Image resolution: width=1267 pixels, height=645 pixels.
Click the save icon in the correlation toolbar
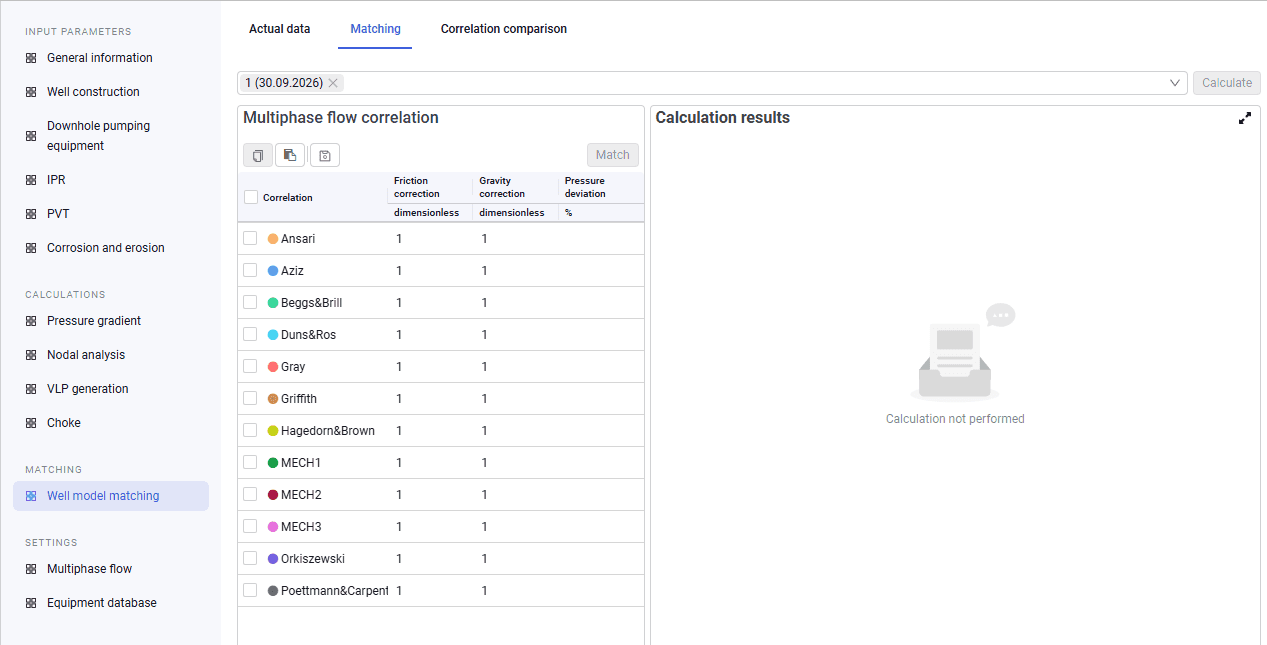325,155
